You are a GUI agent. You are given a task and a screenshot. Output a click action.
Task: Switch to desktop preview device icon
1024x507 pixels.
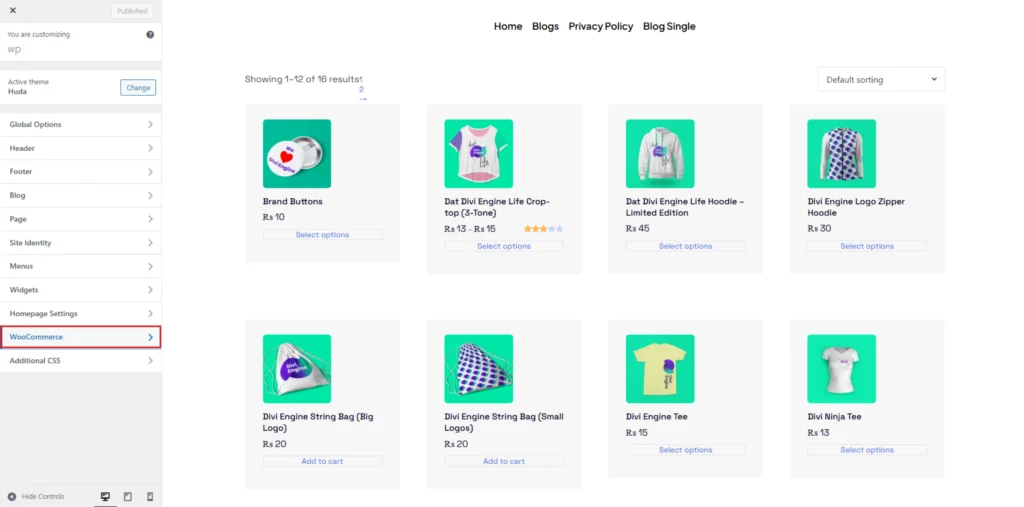coord(105,497)
